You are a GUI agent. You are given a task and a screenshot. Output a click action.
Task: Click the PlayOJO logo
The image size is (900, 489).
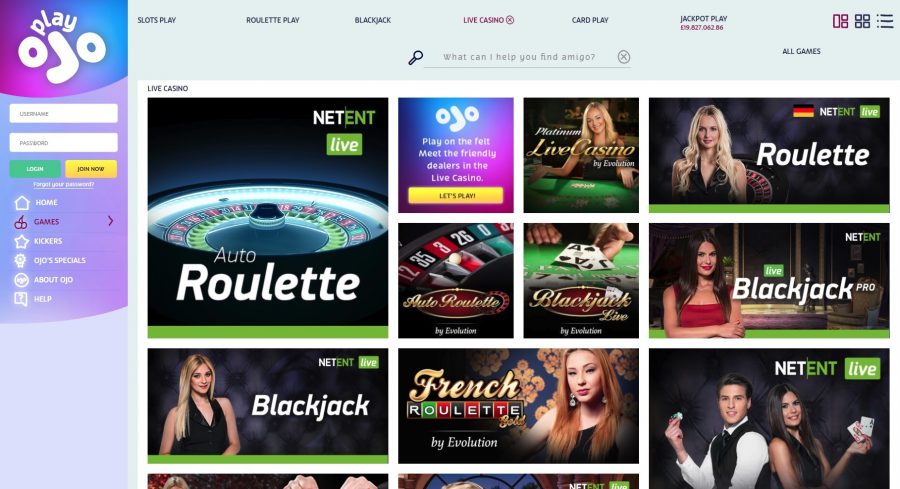coord(61,45)
